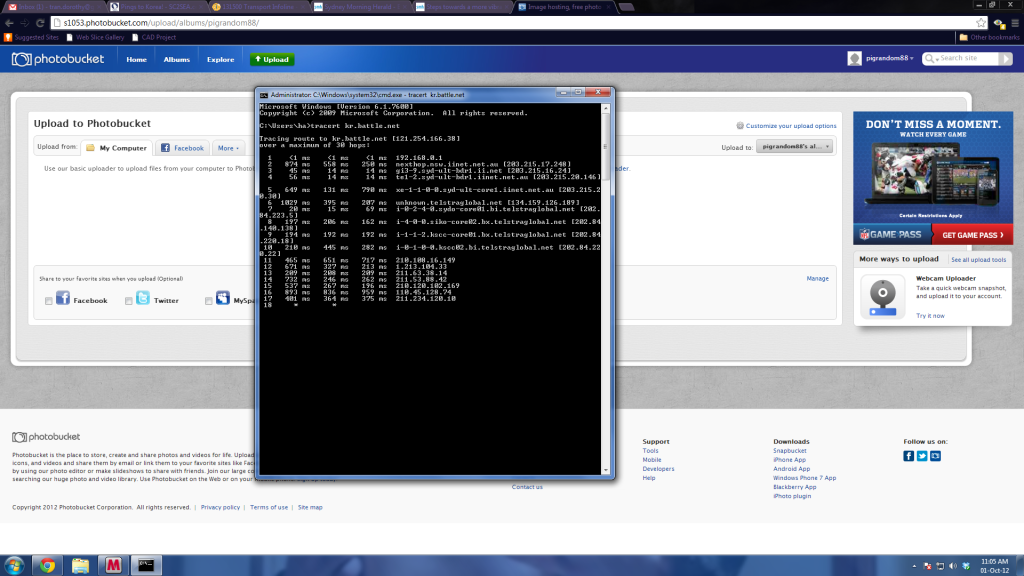Image resolution: width=1024 pixels, height=576 pixels.
Task: Click the green Upload button
Action: click(x=271, y=59)
